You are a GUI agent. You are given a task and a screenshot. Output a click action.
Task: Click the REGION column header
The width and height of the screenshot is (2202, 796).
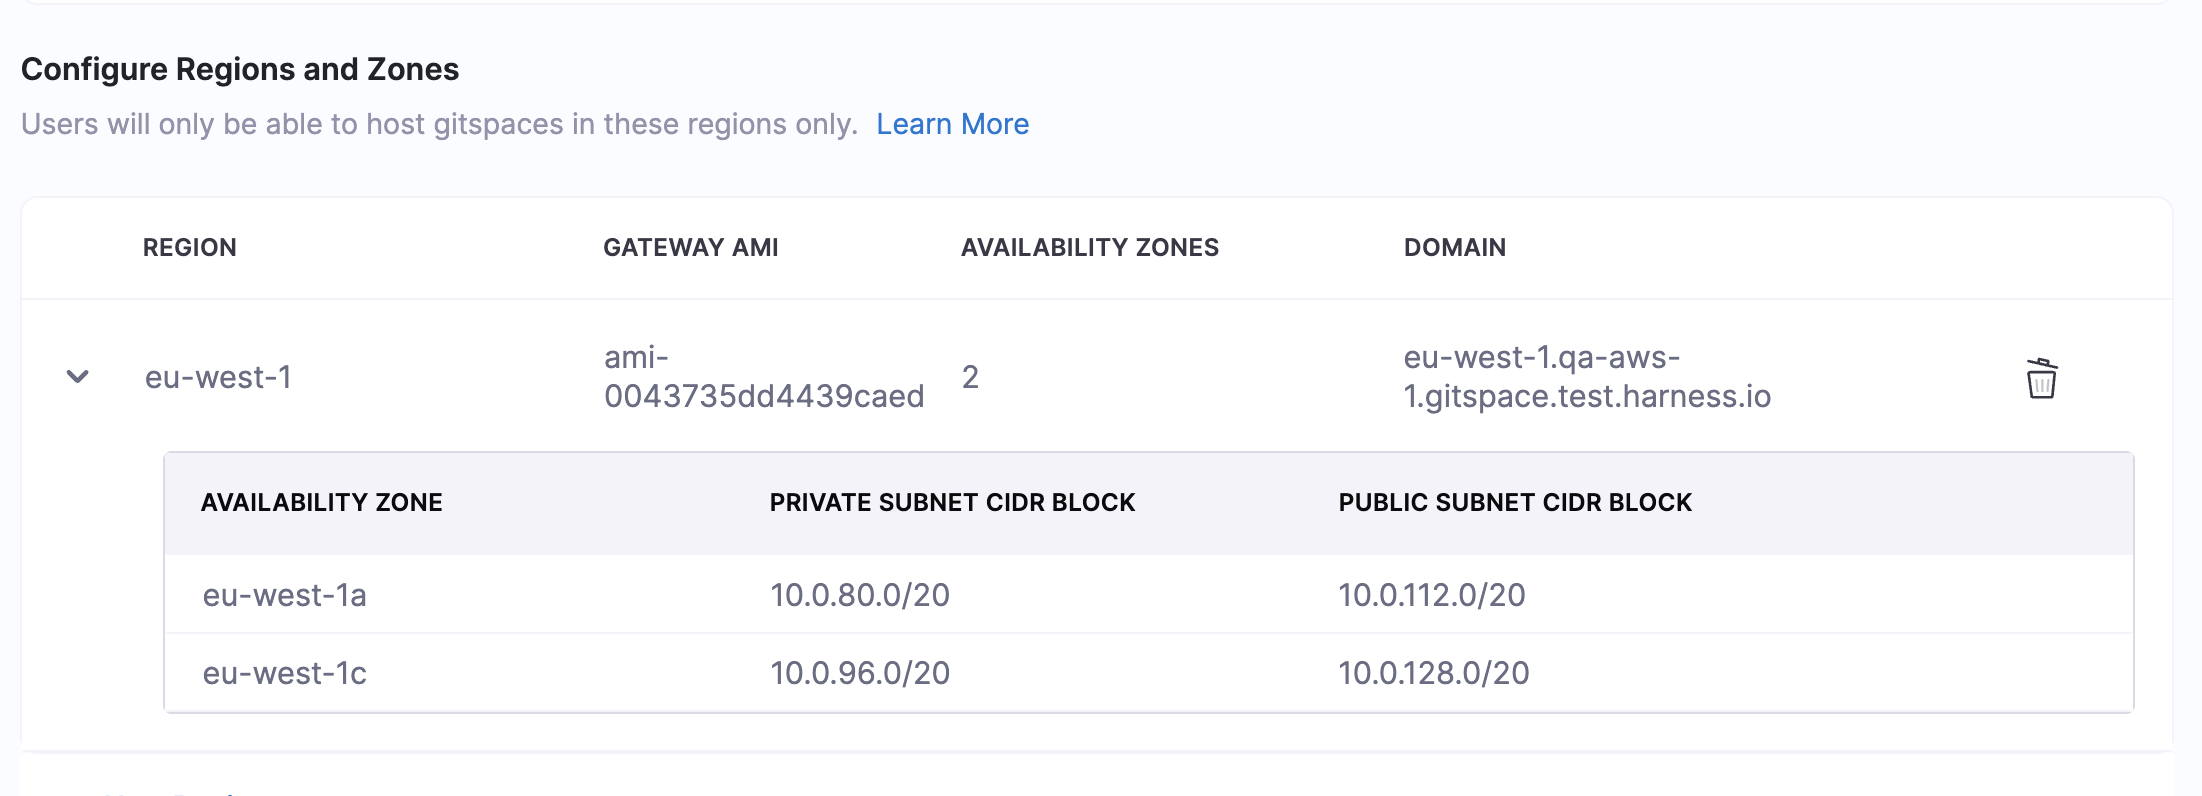(x=190, y=248)
